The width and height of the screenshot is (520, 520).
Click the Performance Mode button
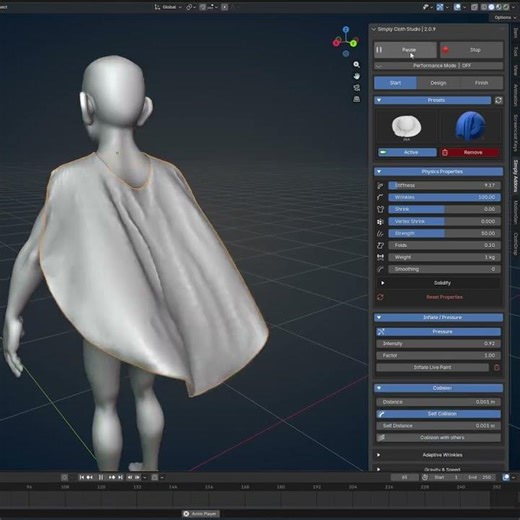pos(439,66)
